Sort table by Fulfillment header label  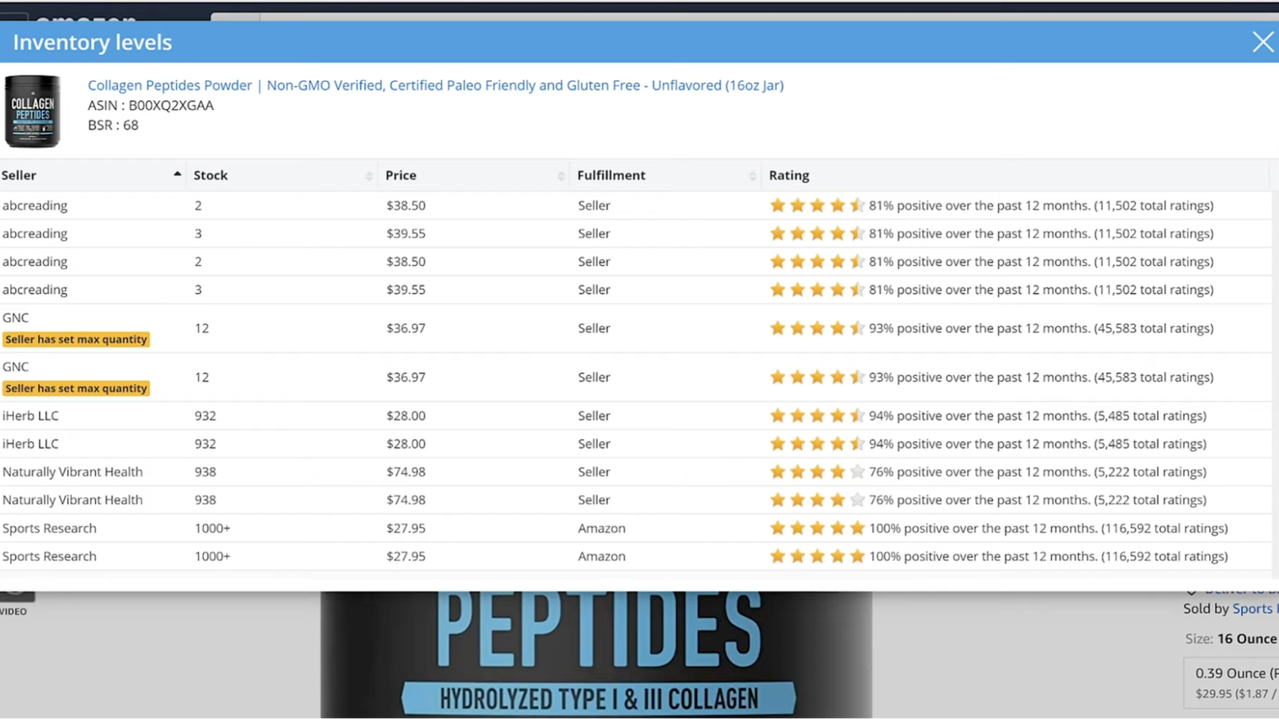click(611, 175)
